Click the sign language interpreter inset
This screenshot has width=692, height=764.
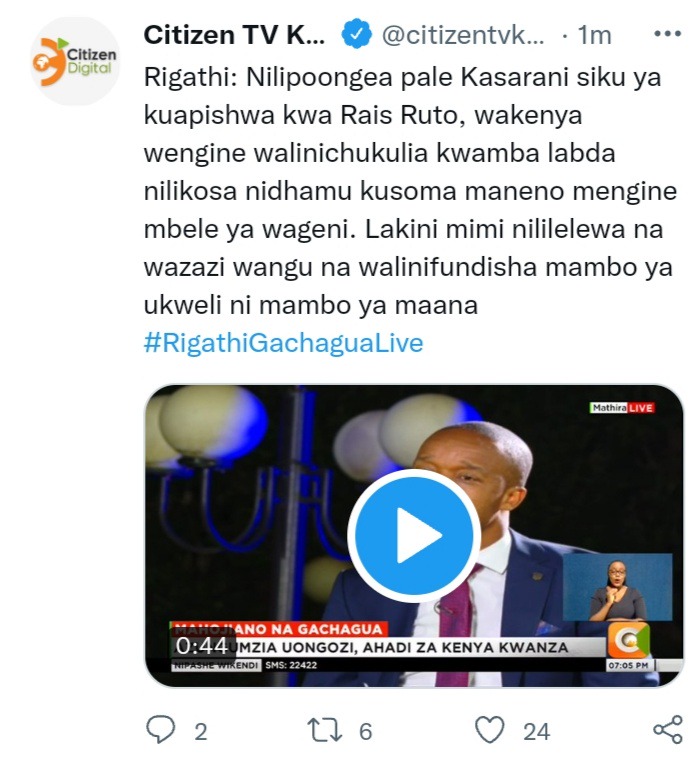pyautogui.click(x=617, y=587)
